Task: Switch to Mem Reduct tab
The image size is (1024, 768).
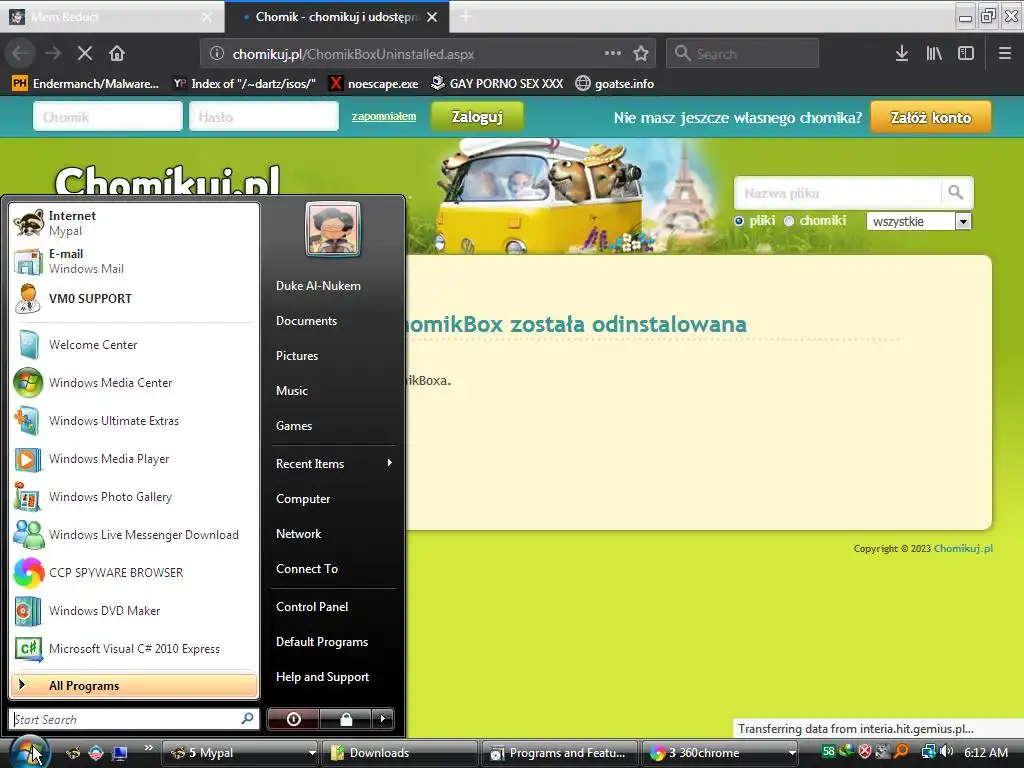Action: click(111, 17)
